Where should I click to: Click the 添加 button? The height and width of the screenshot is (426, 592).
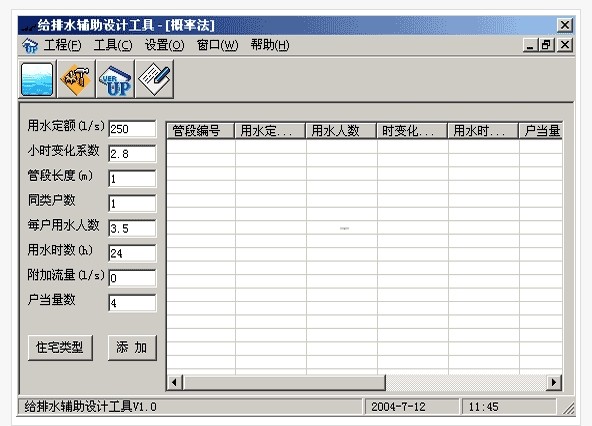132,347
